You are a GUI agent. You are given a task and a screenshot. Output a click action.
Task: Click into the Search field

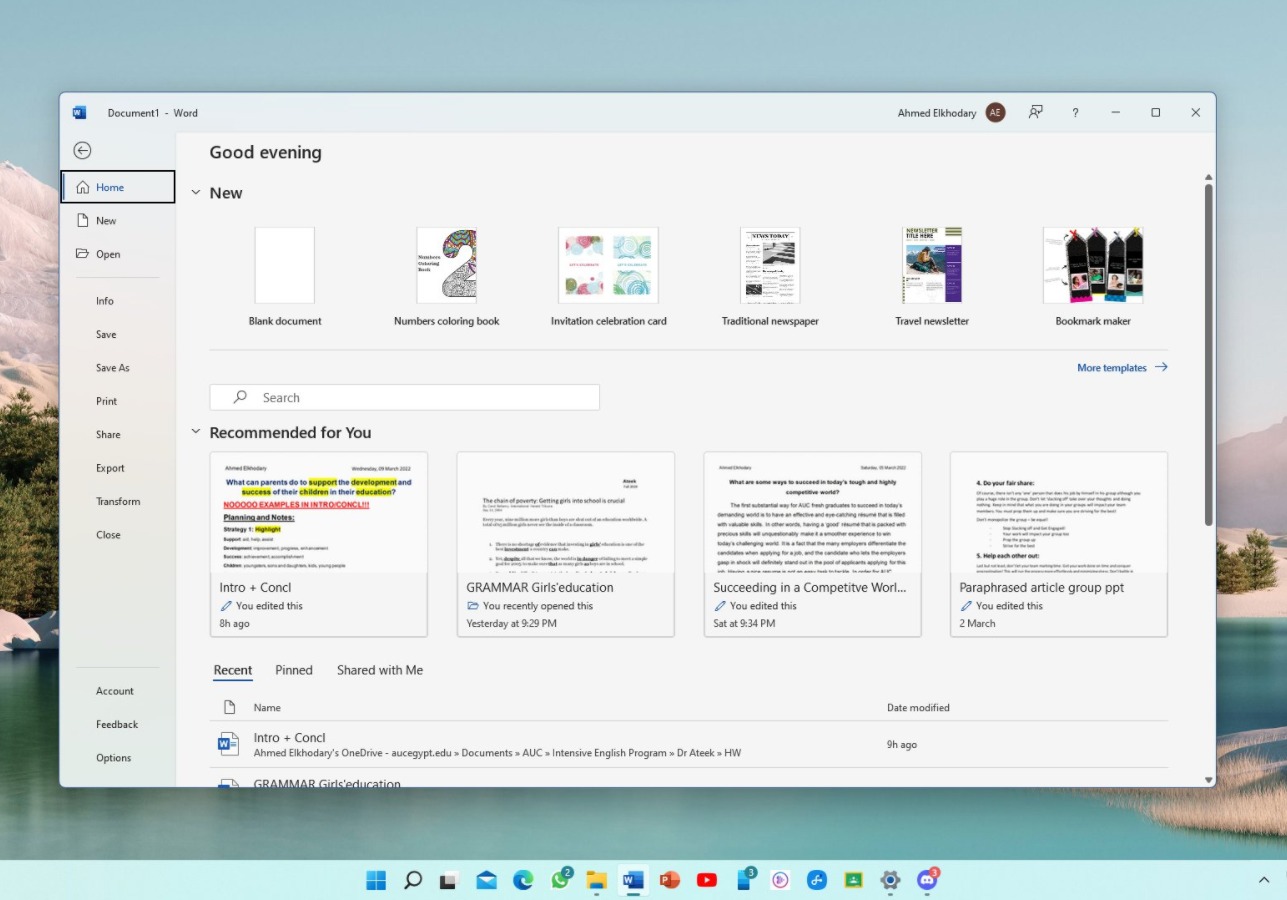pos(404,397)
